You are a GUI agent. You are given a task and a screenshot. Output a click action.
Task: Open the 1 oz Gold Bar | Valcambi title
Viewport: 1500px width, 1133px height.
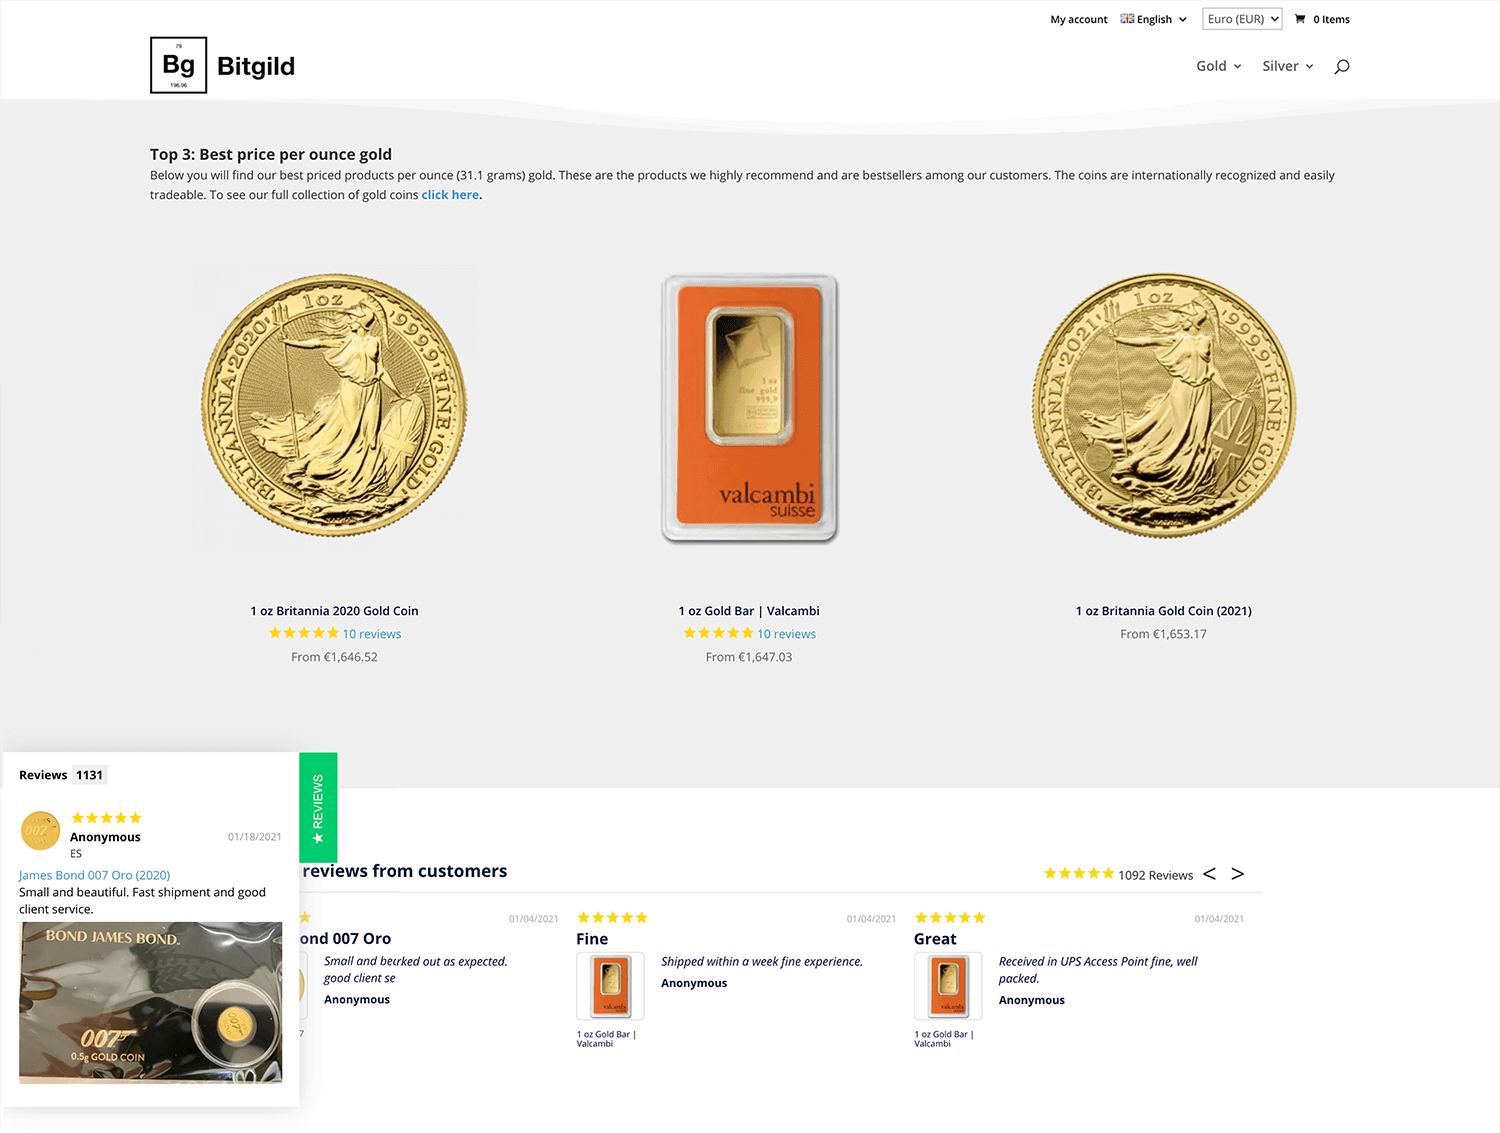coord(749,611)
